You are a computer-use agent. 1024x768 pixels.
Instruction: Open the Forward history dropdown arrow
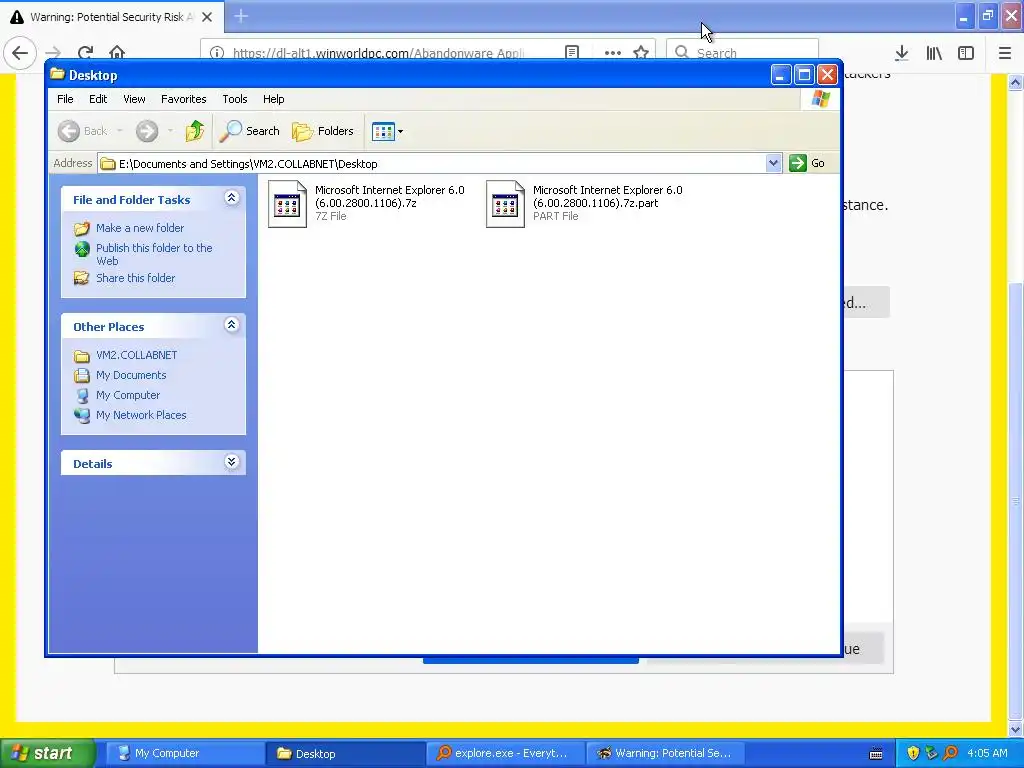click(x=170, y=131)
